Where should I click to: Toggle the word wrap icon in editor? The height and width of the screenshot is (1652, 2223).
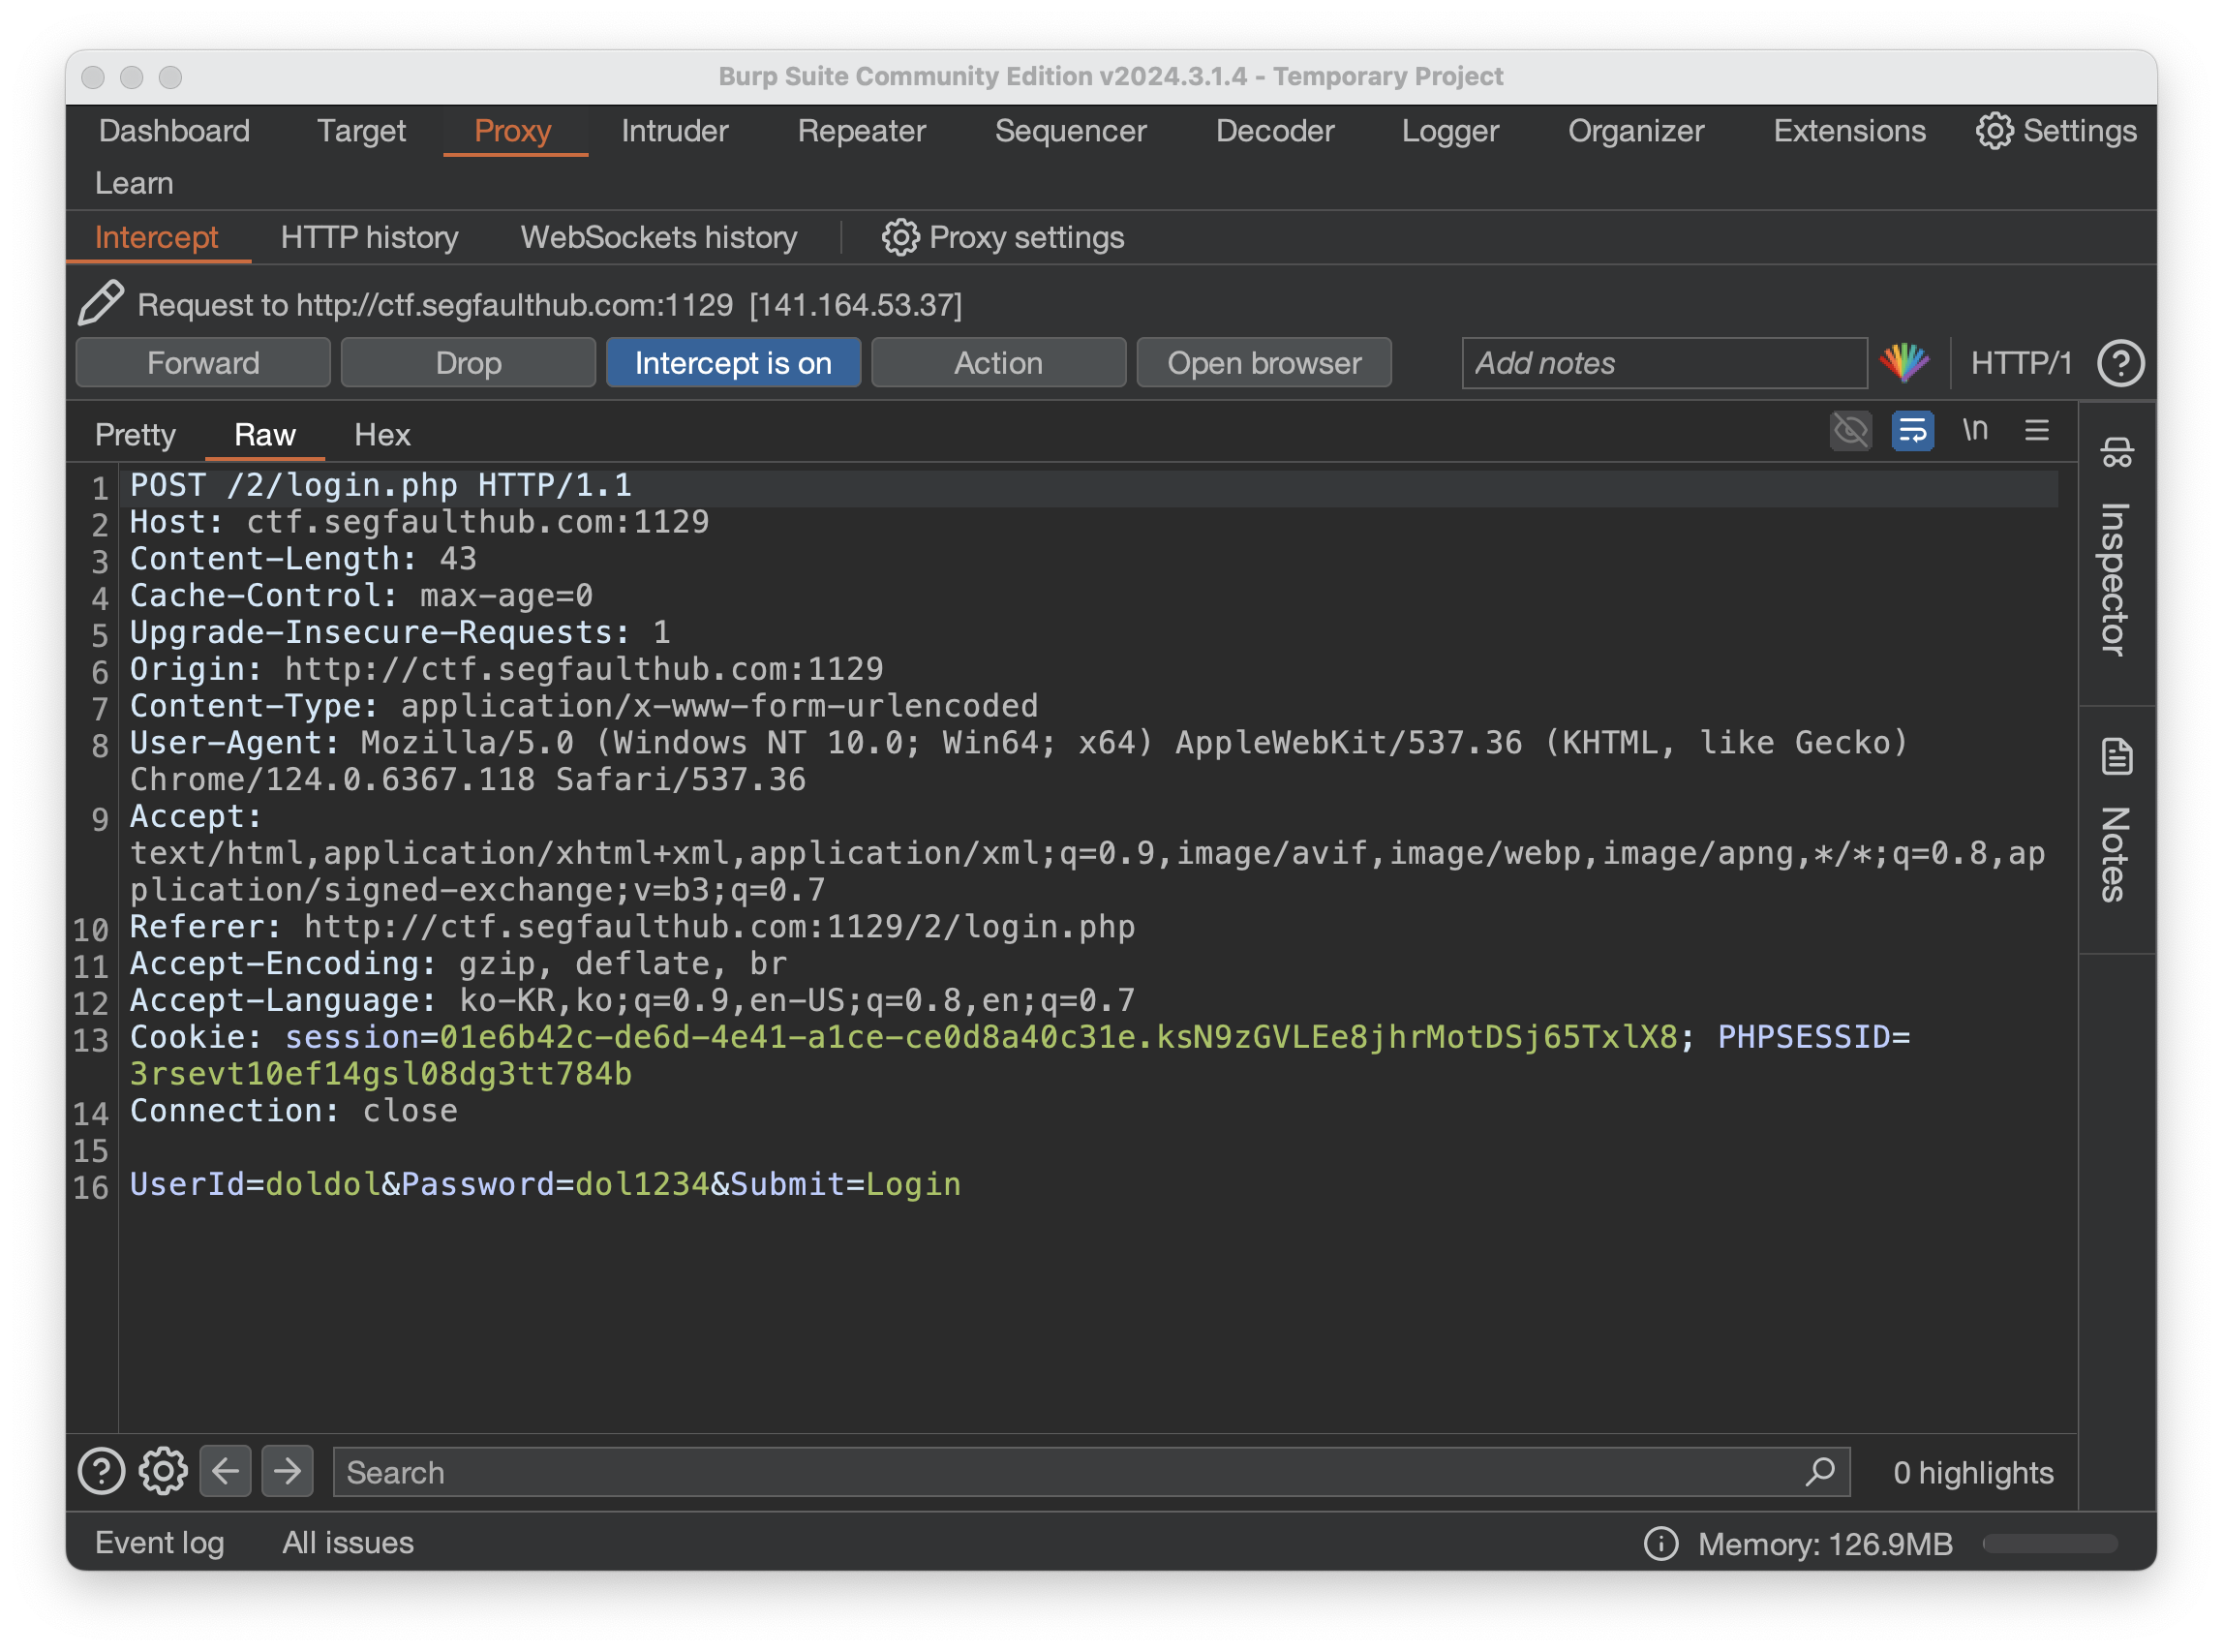1912,431
